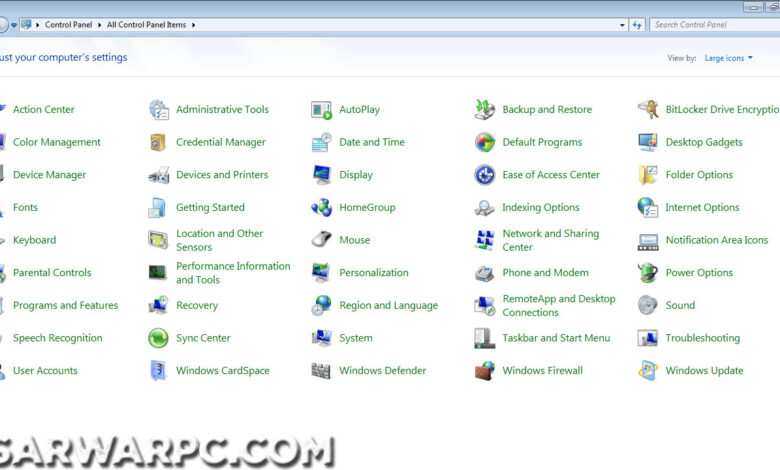
Task: Open the Default Programs icon
Action: click(x=485, y=142)
